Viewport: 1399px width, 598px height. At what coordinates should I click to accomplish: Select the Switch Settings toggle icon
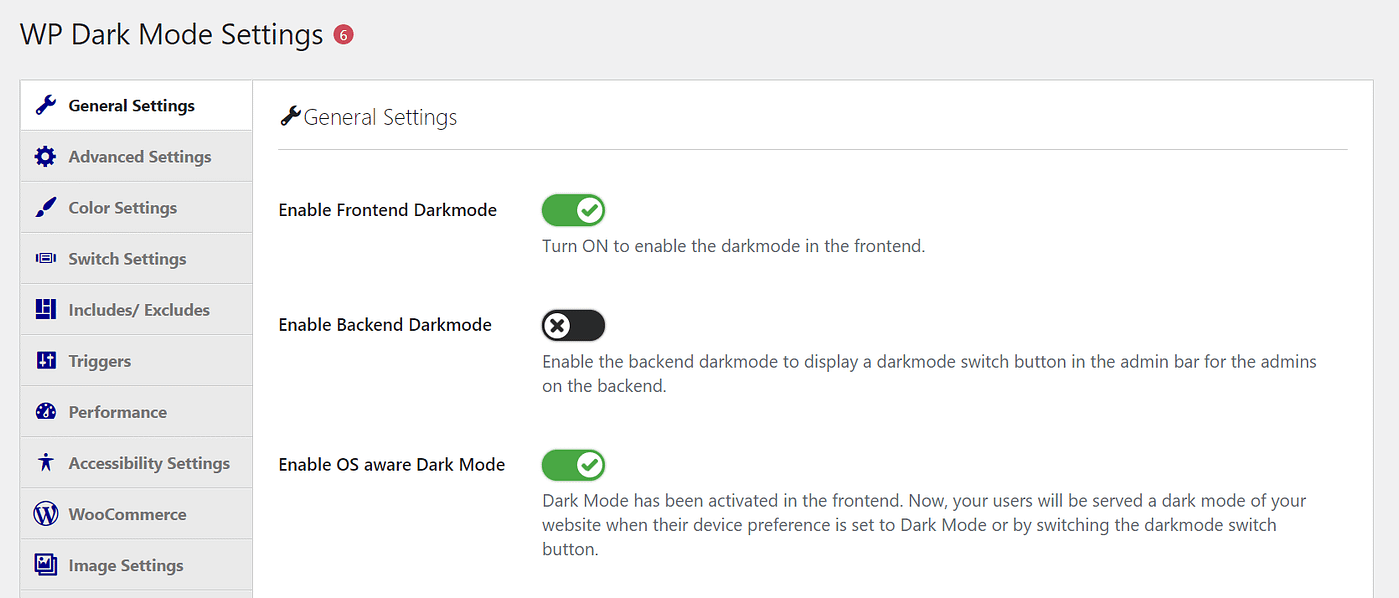pyautogui.click(x=47, y=258)
